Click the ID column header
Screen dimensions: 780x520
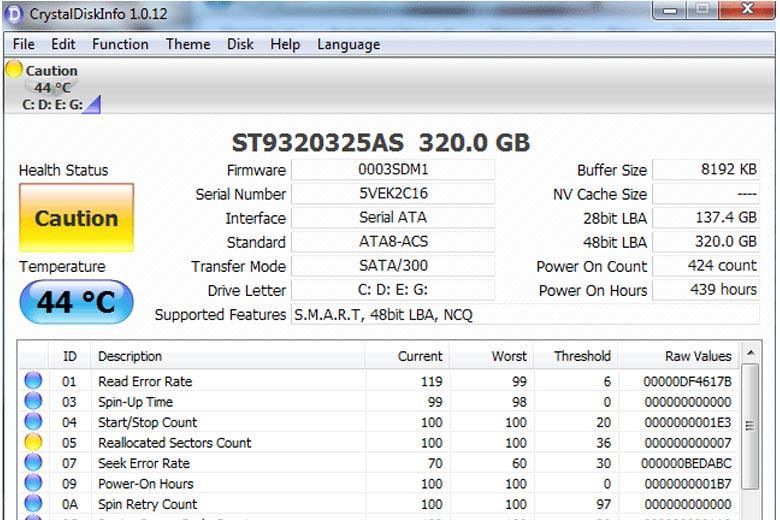[70, 356]
